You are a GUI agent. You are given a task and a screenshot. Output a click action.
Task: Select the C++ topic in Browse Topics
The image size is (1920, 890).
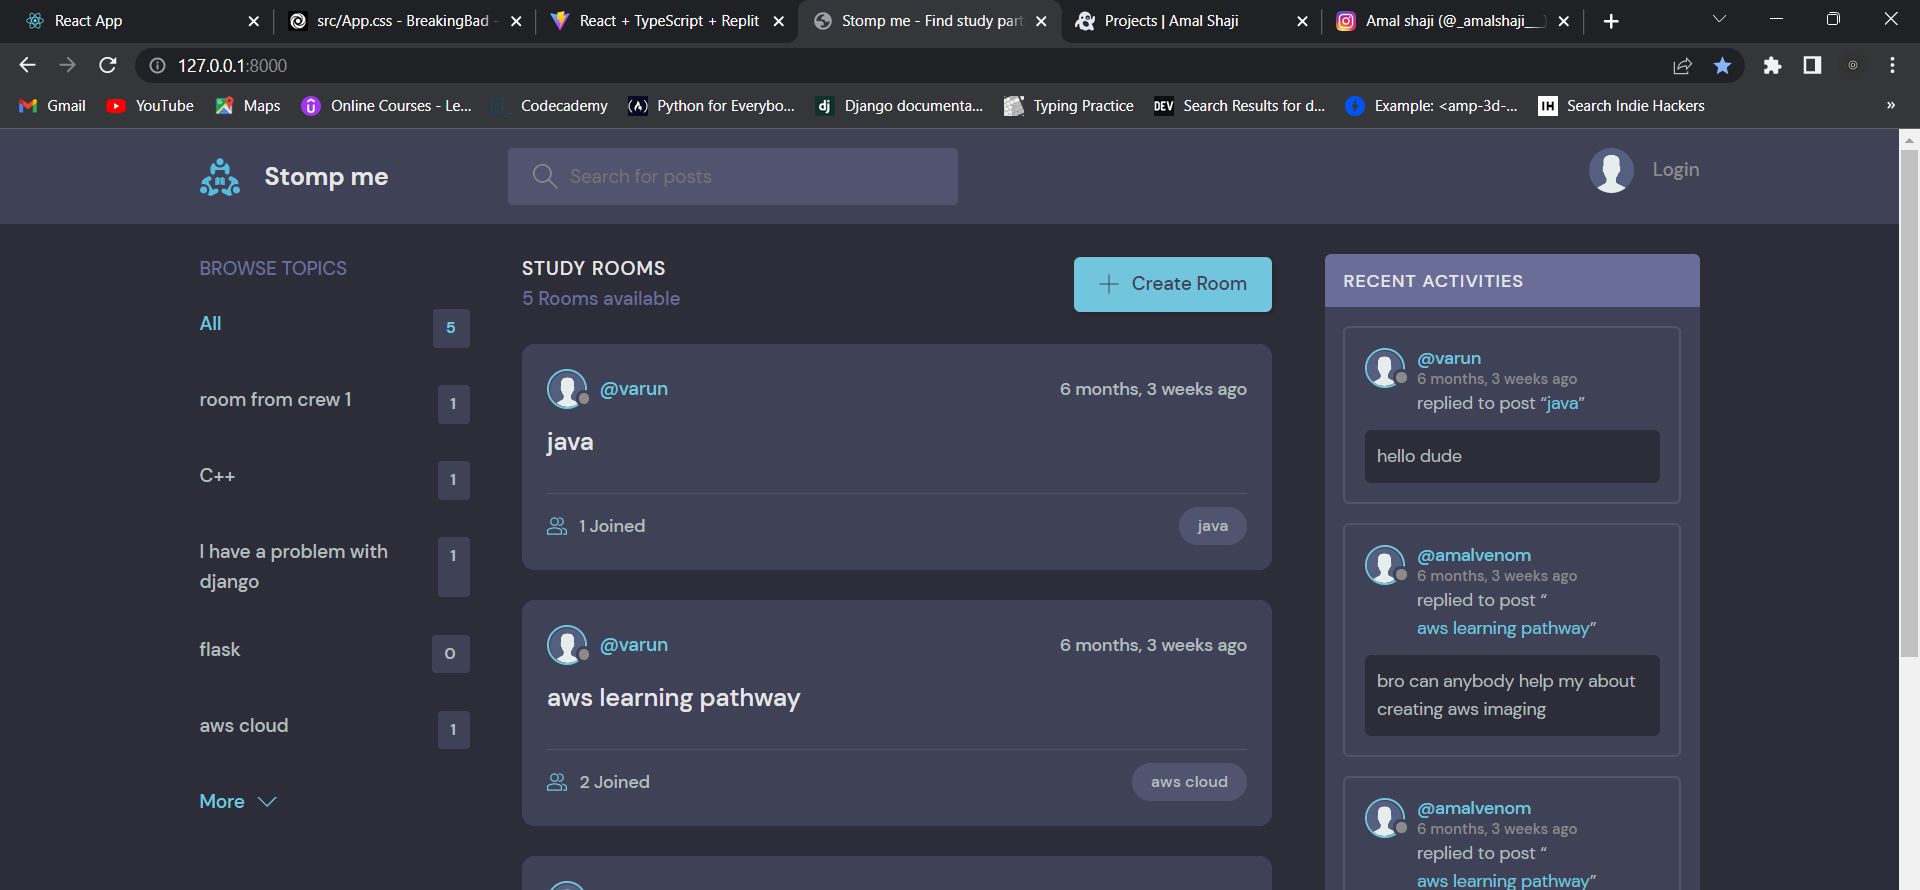pyautogui.click(x=217, y=476)
